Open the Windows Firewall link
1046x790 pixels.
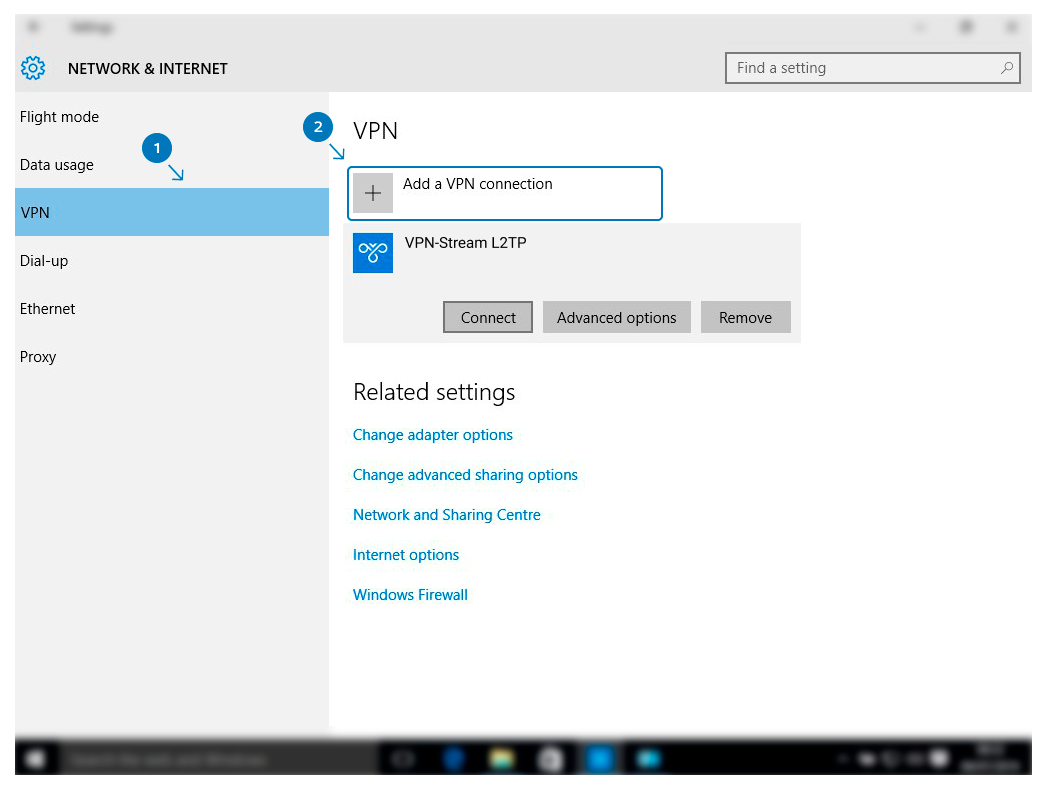point(410,595)
